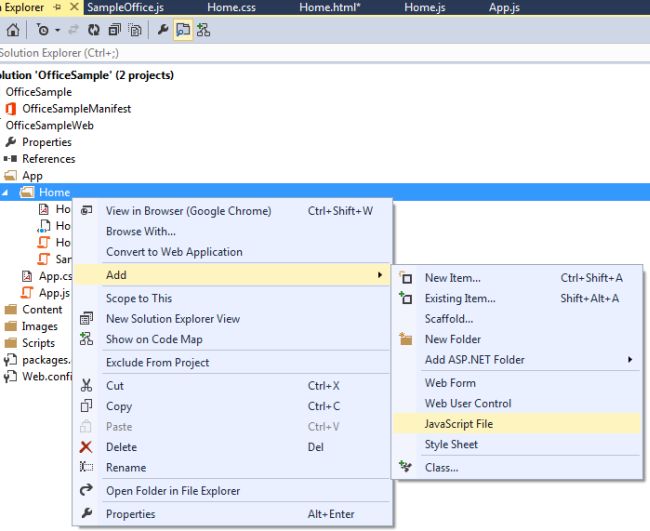Choose New Solution Explorer View

click(x=232, y=319)
